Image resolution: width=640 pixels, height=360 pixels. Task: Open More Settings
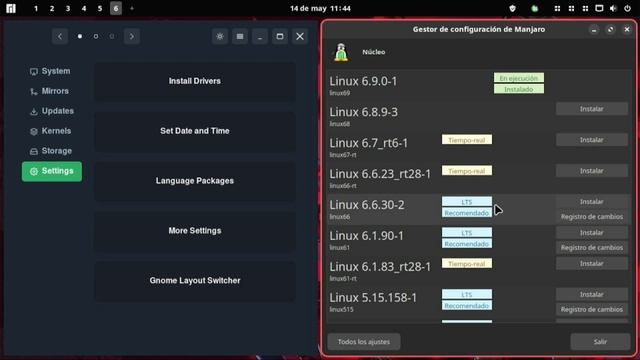(x=195, y=231)
